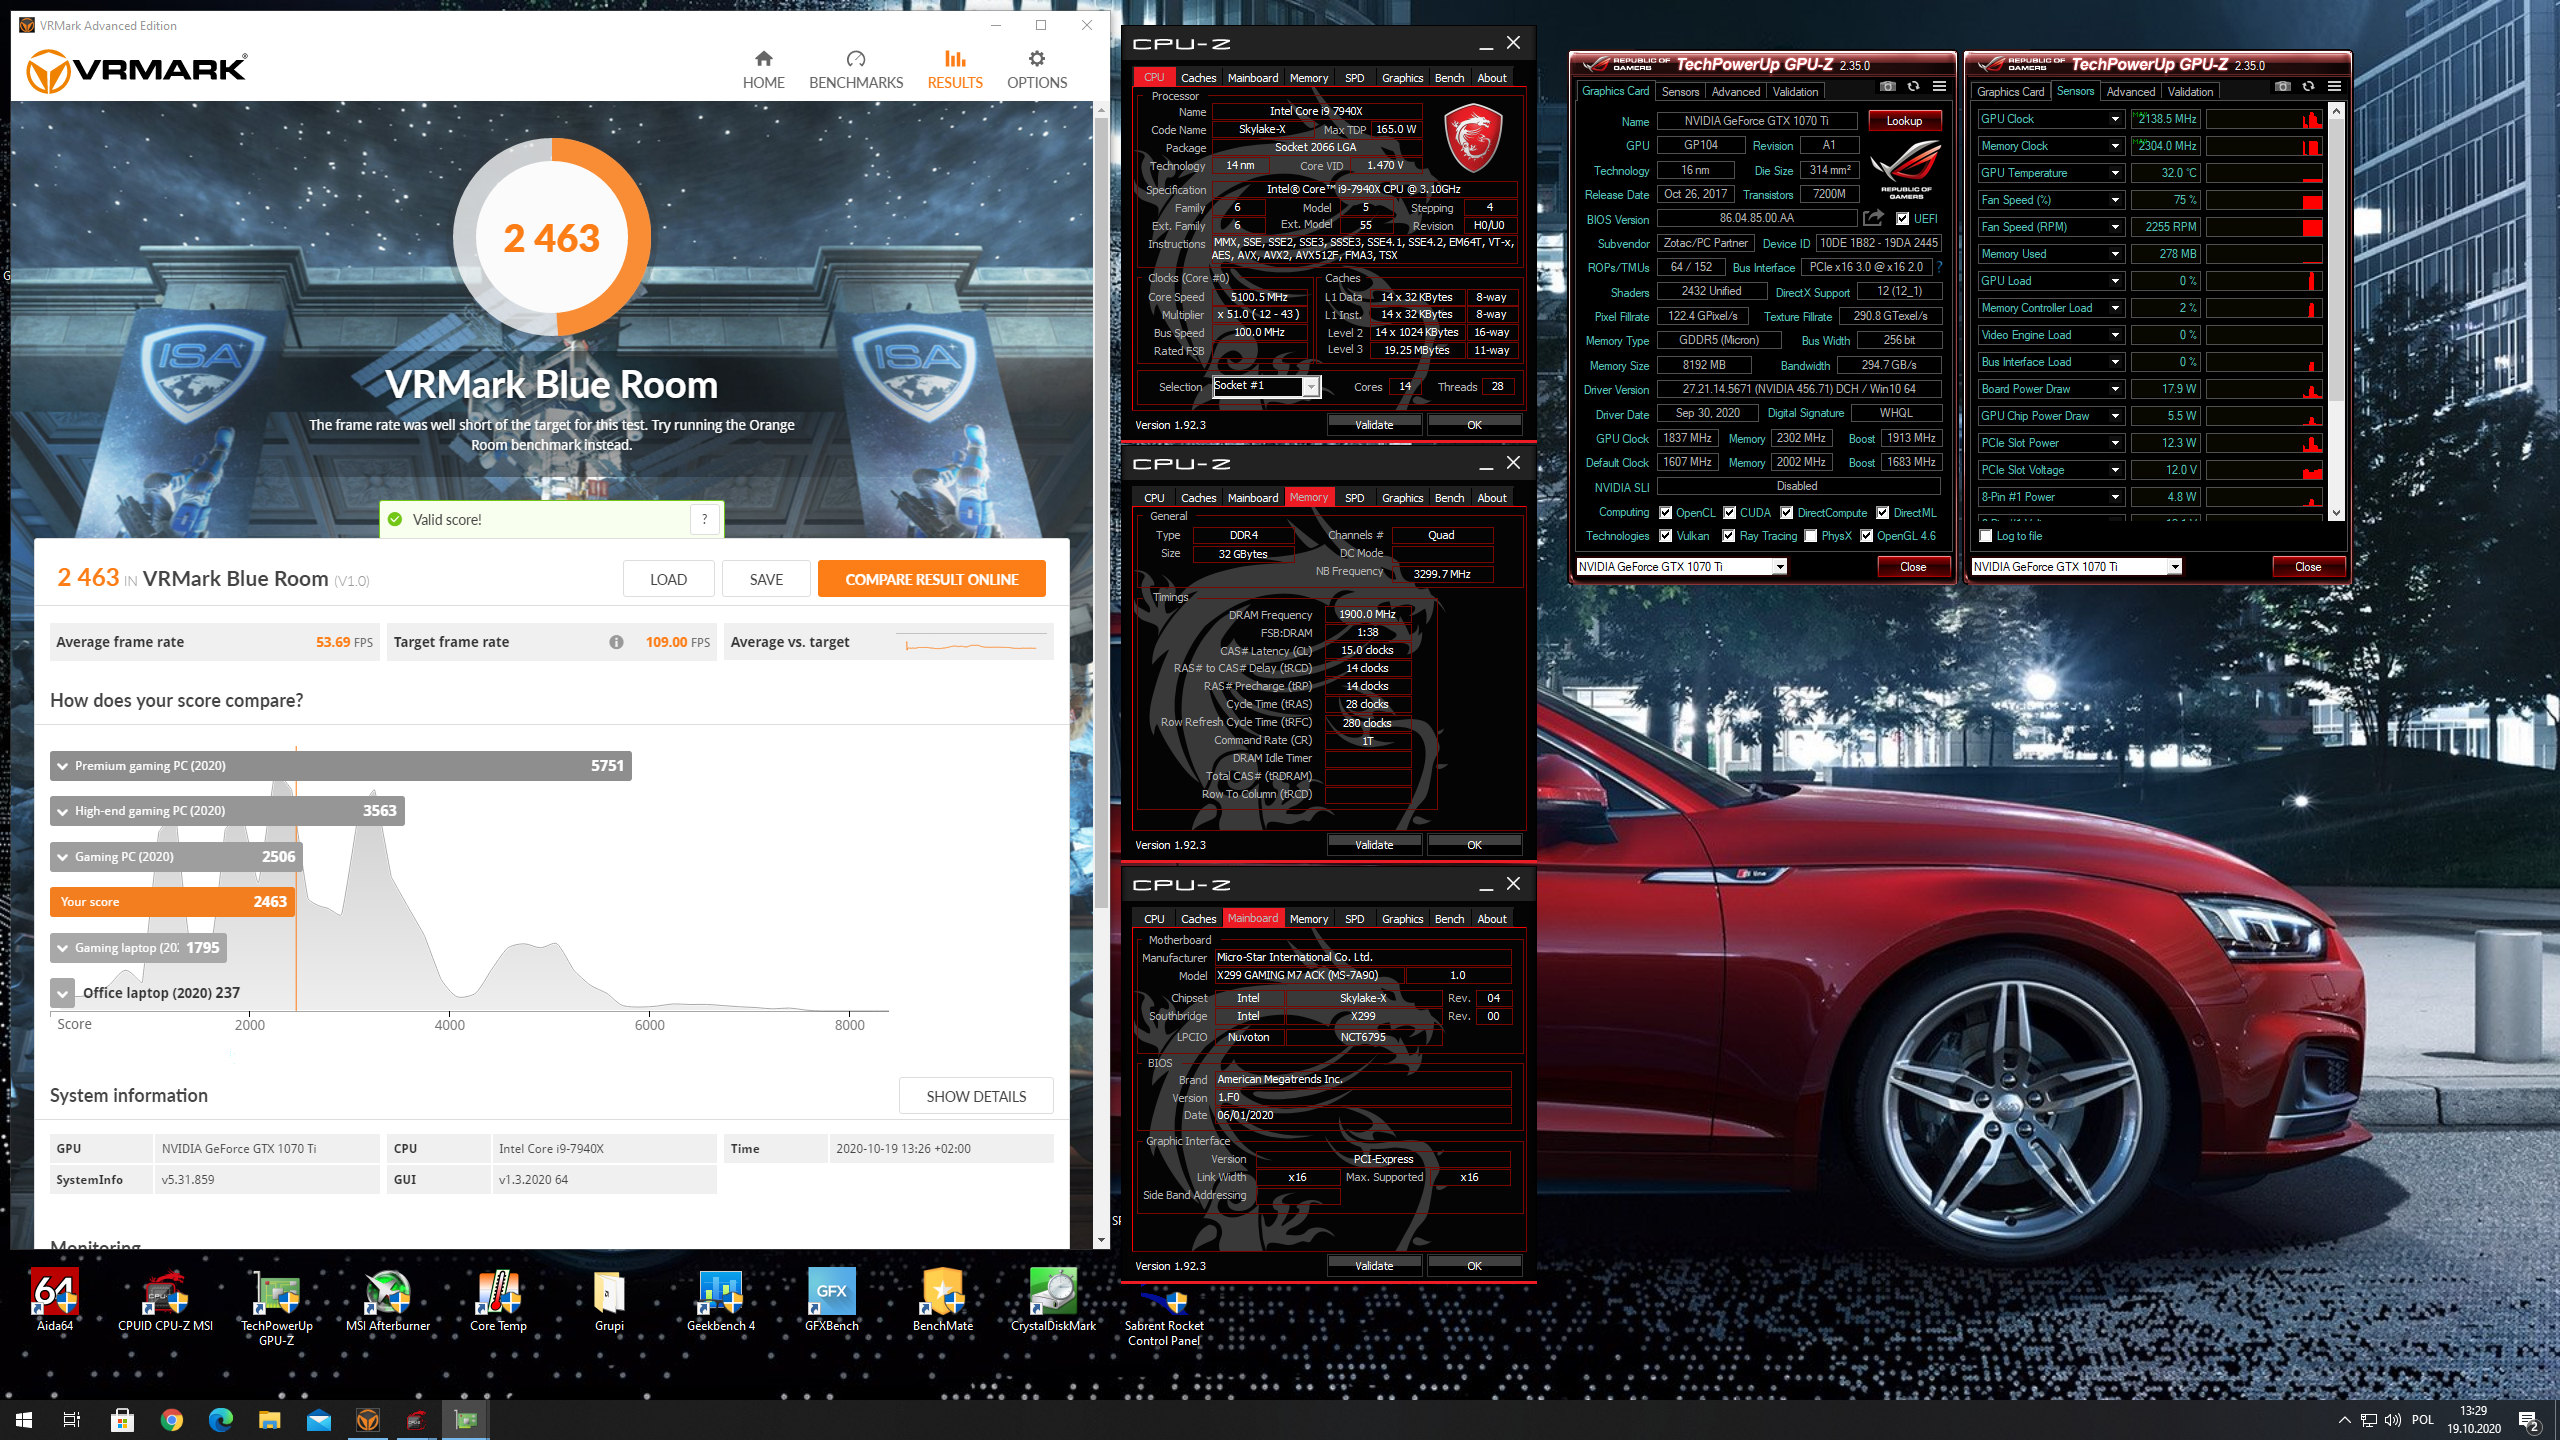The height and width of the screenshot is (1440, 2560).
Task: Open Caches tab in top CPU-Z window
Action: pos(1198,77)
